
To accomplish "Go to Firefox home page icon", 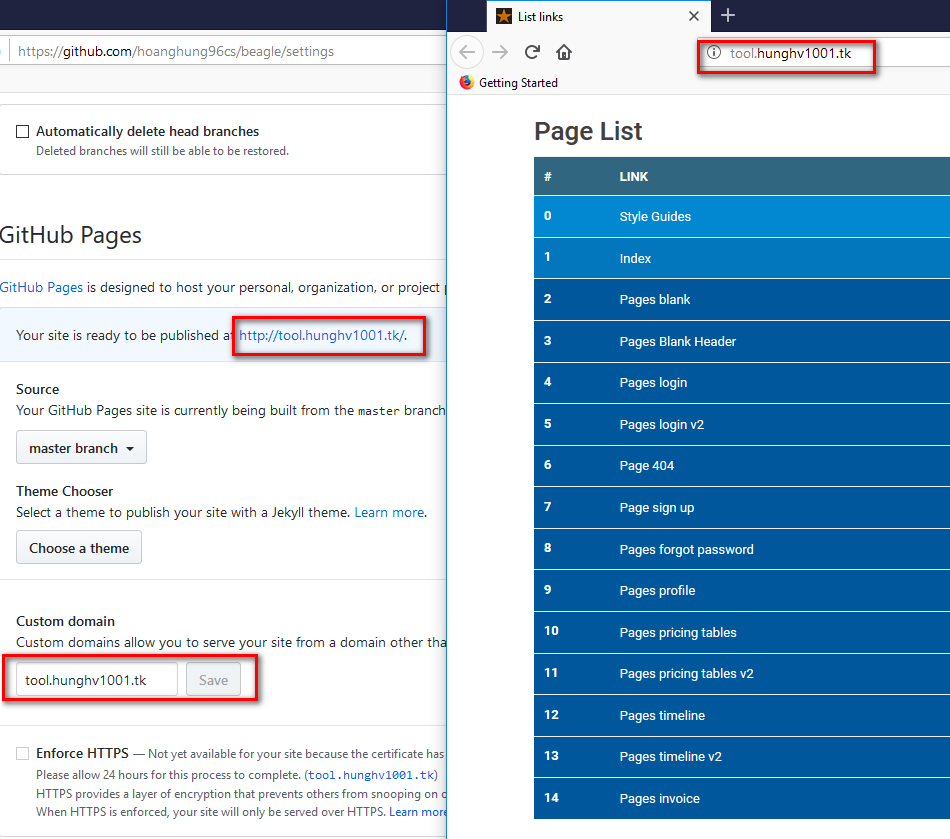I will (x=563, y=52).
